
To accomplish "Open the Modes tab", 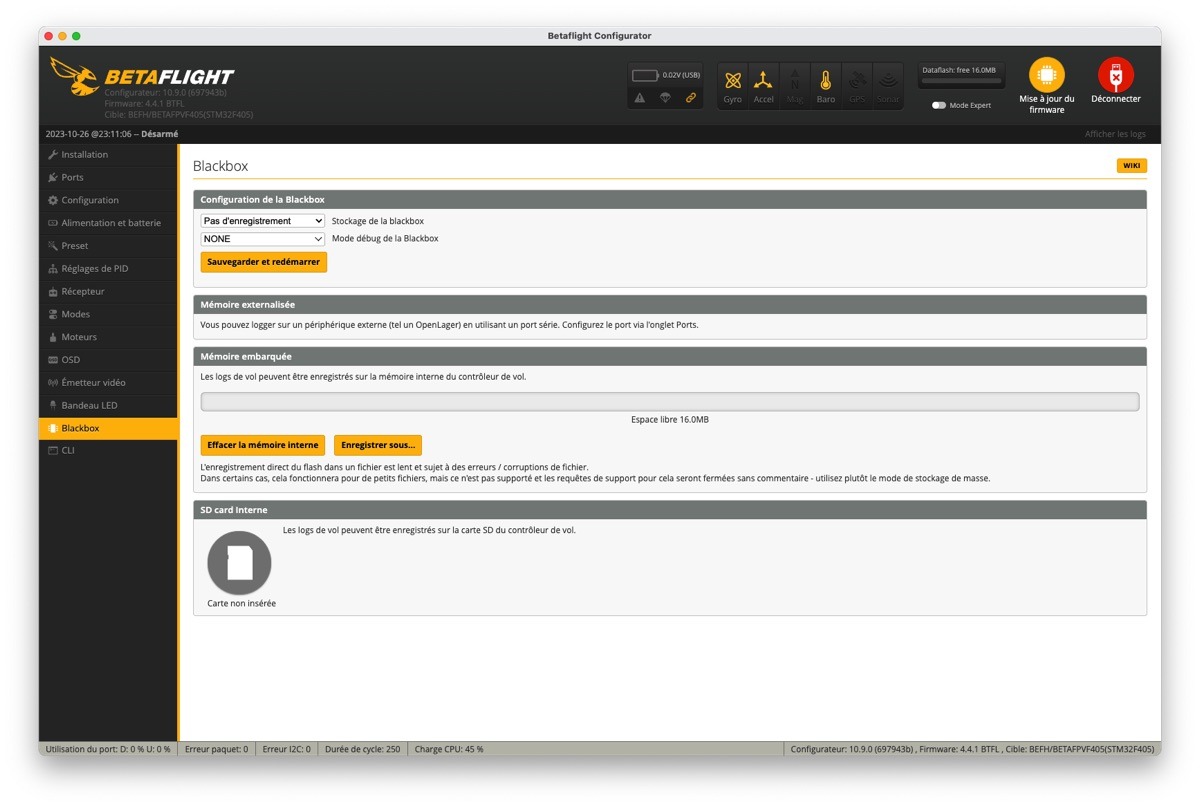I will (x=108, y=314).
